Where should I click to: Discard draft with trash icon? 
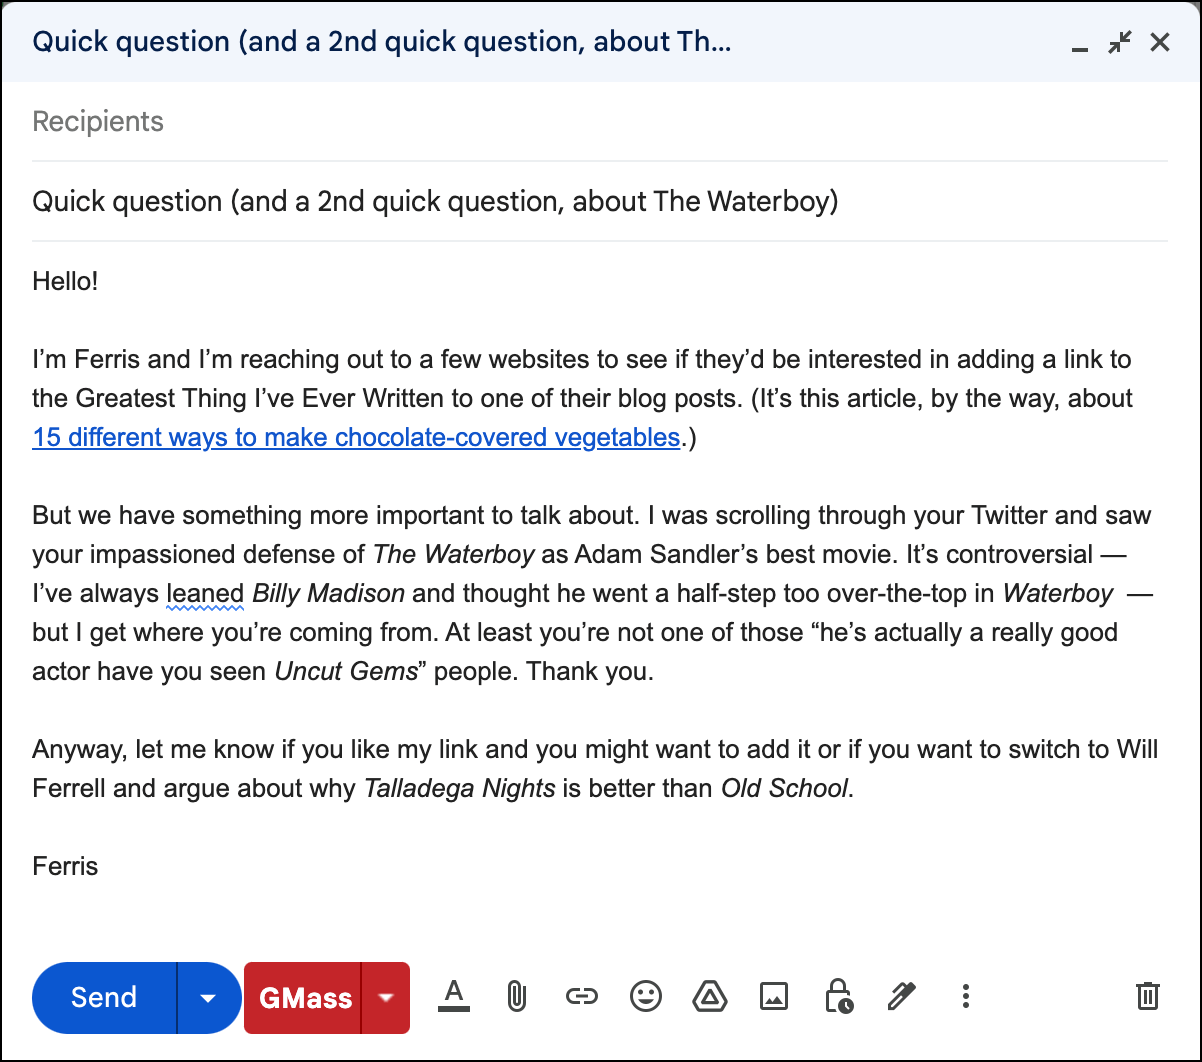pos(1147,996)
